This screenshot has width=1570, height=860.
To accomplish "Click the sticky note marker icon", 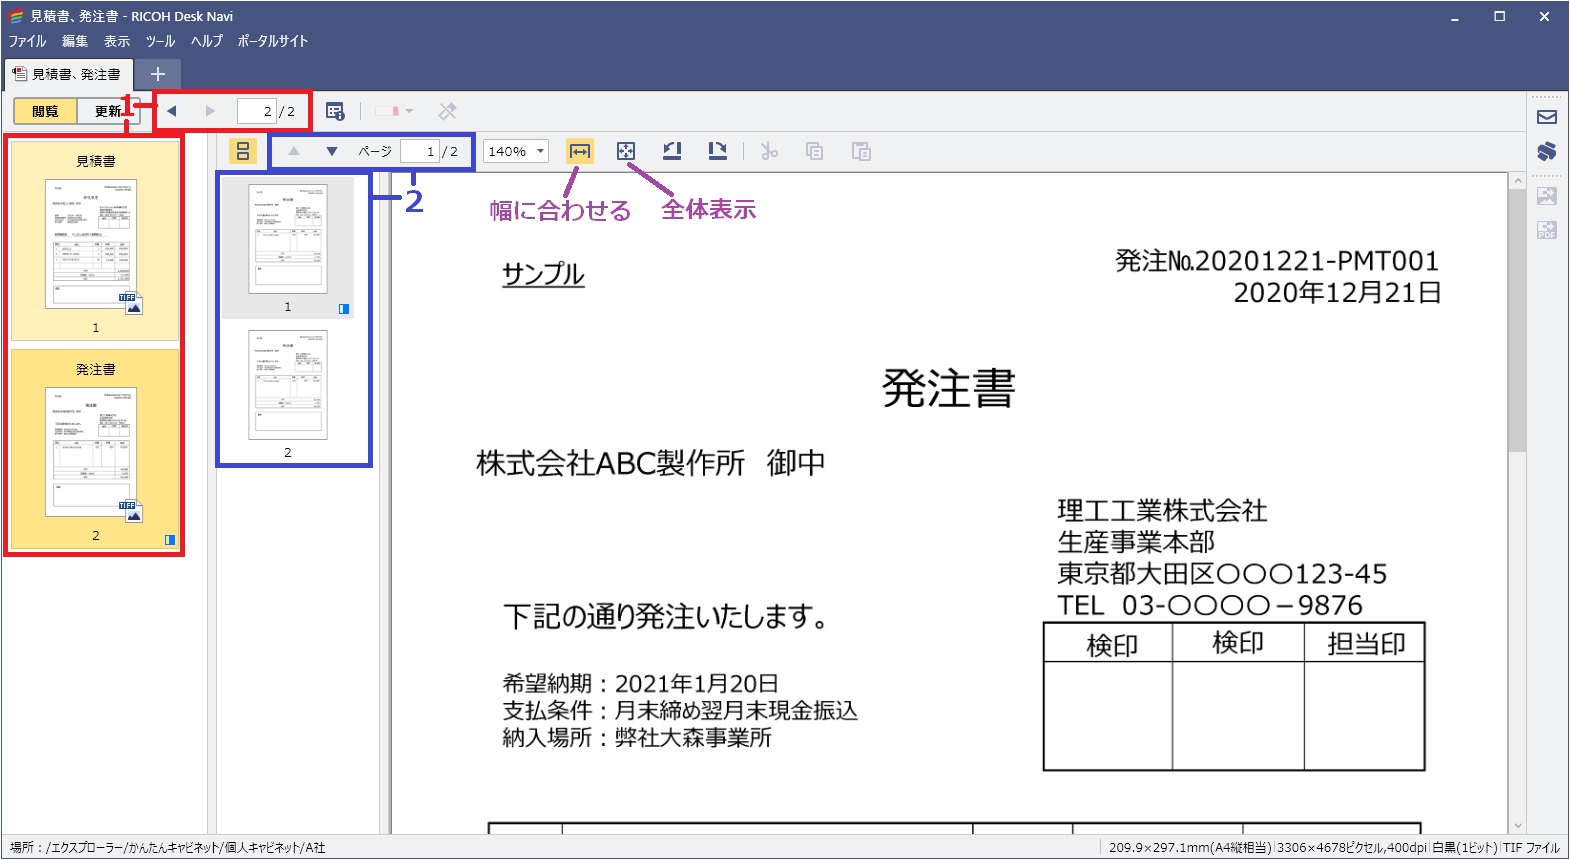I will tap(387, 111).
